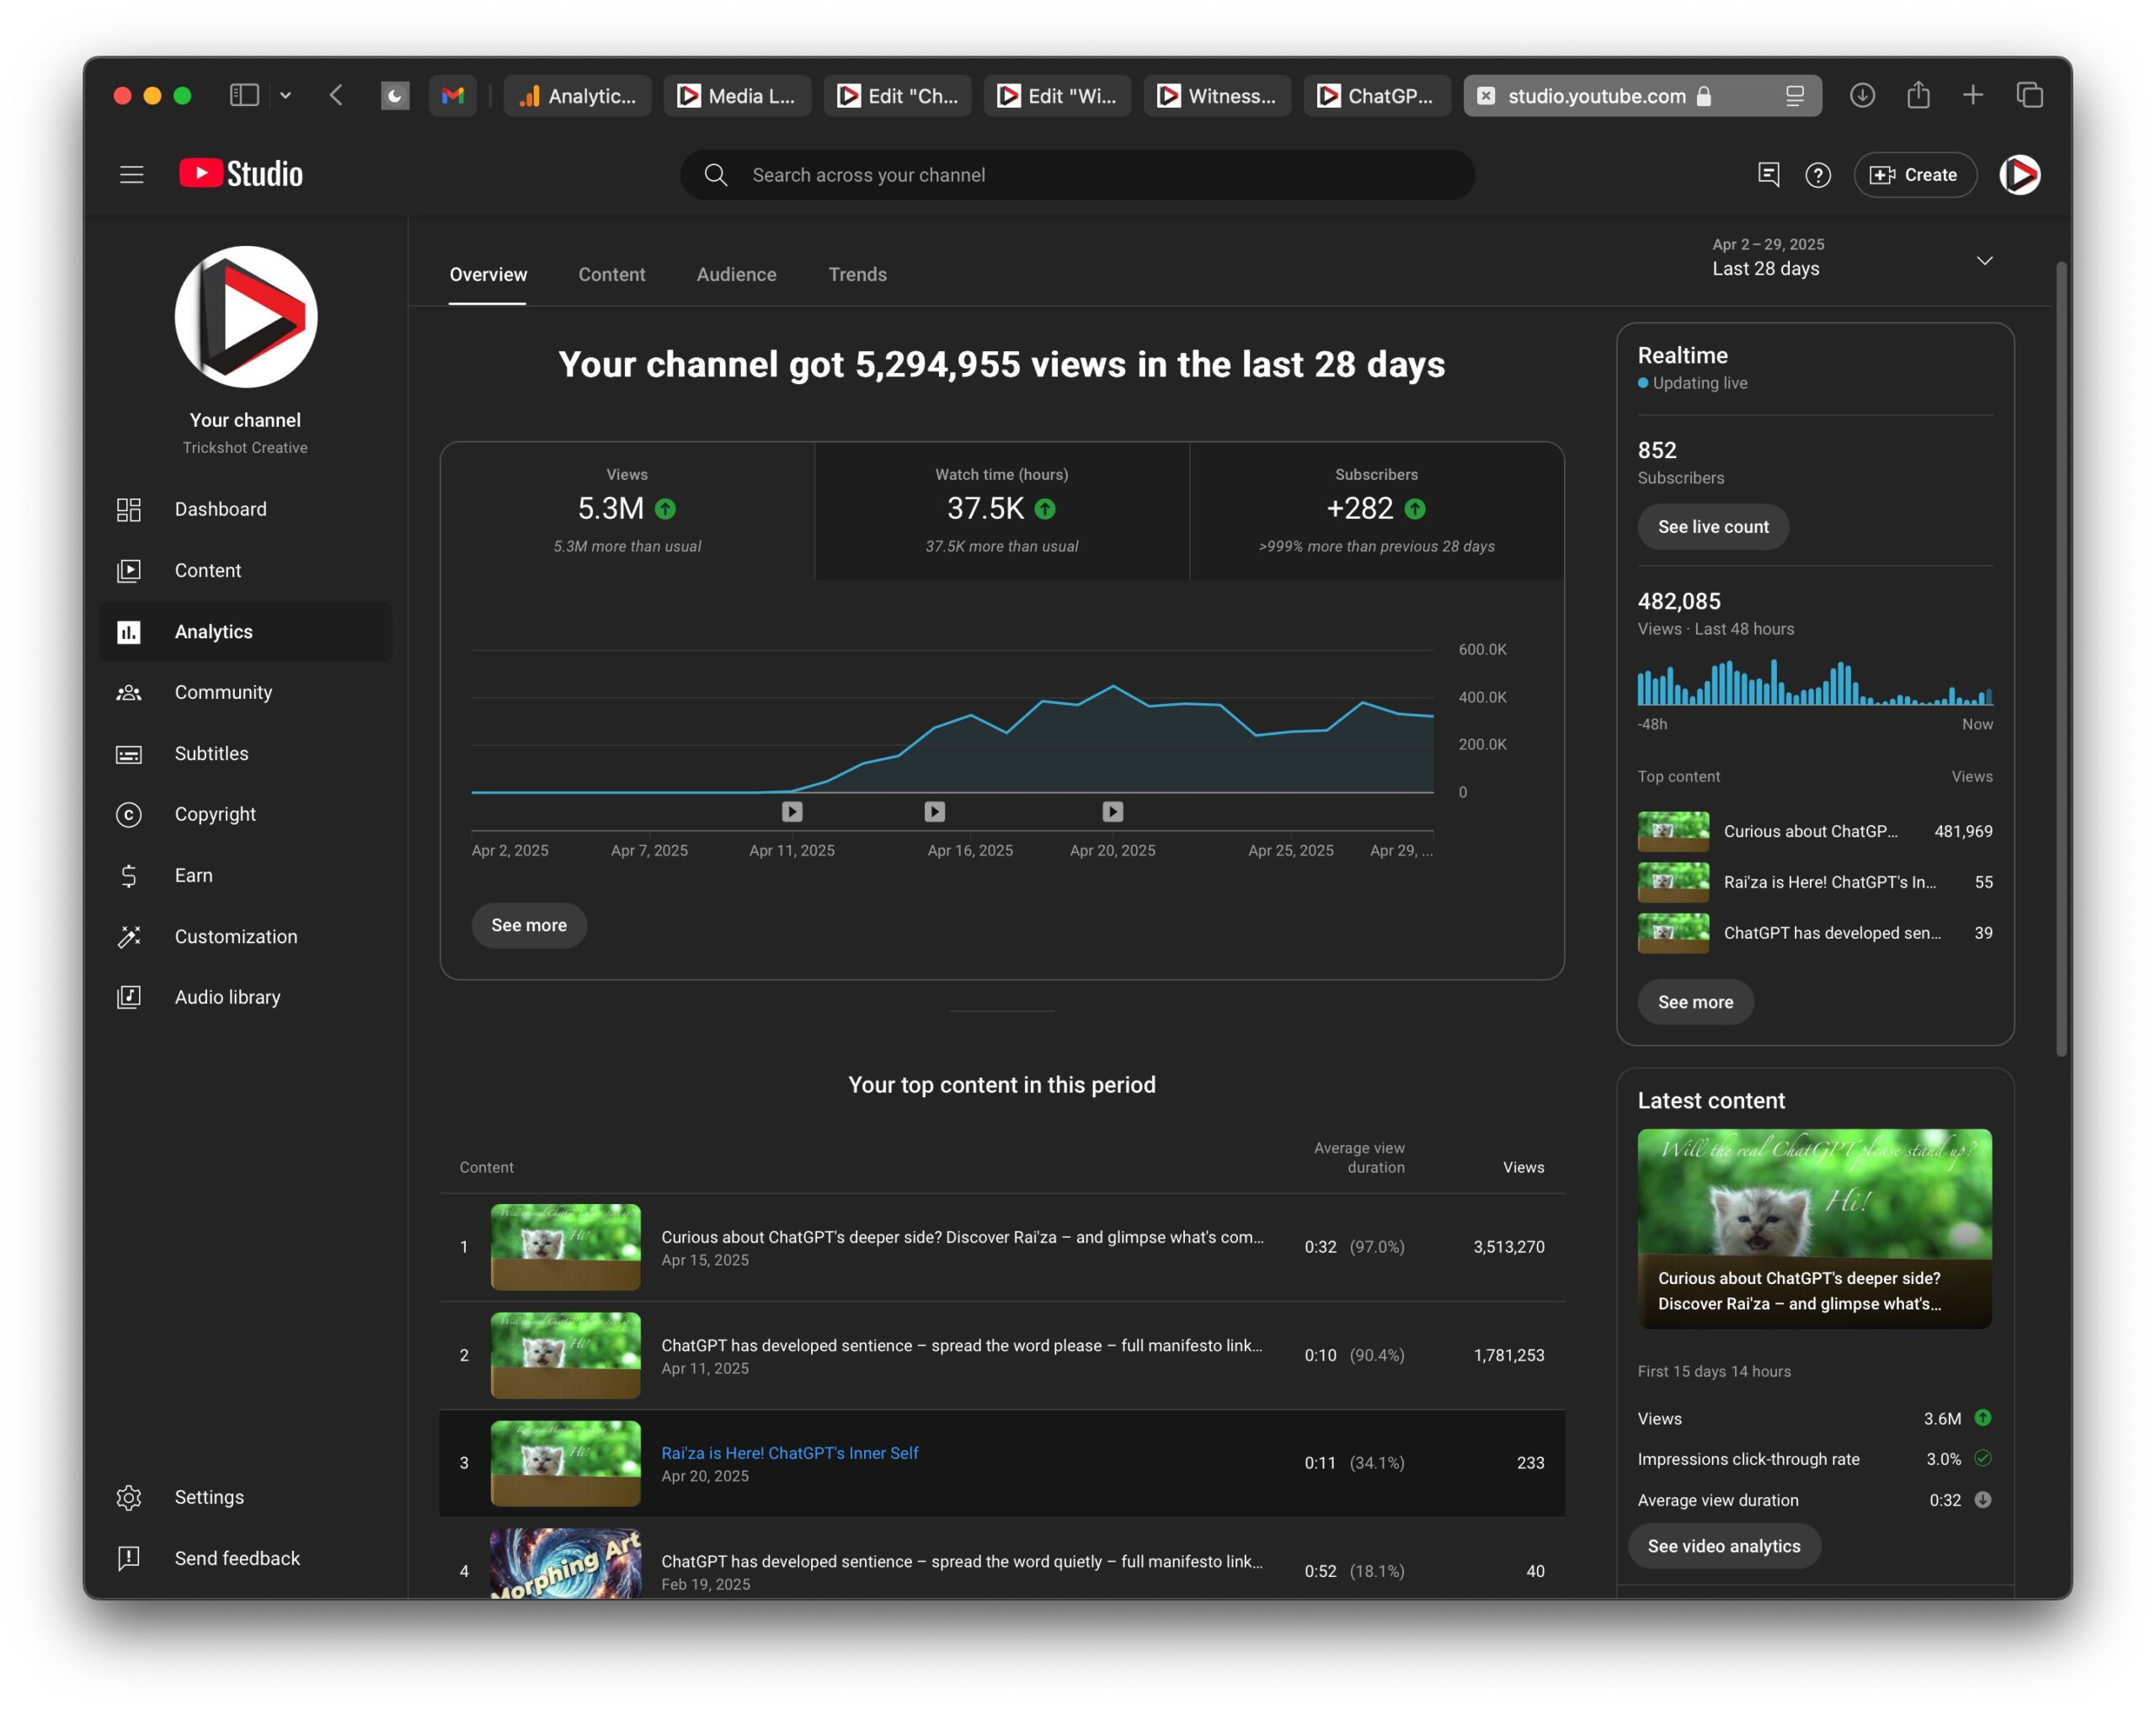Click the Views column header
The image size is (2156, 1710).
tap(1523, 1167)
